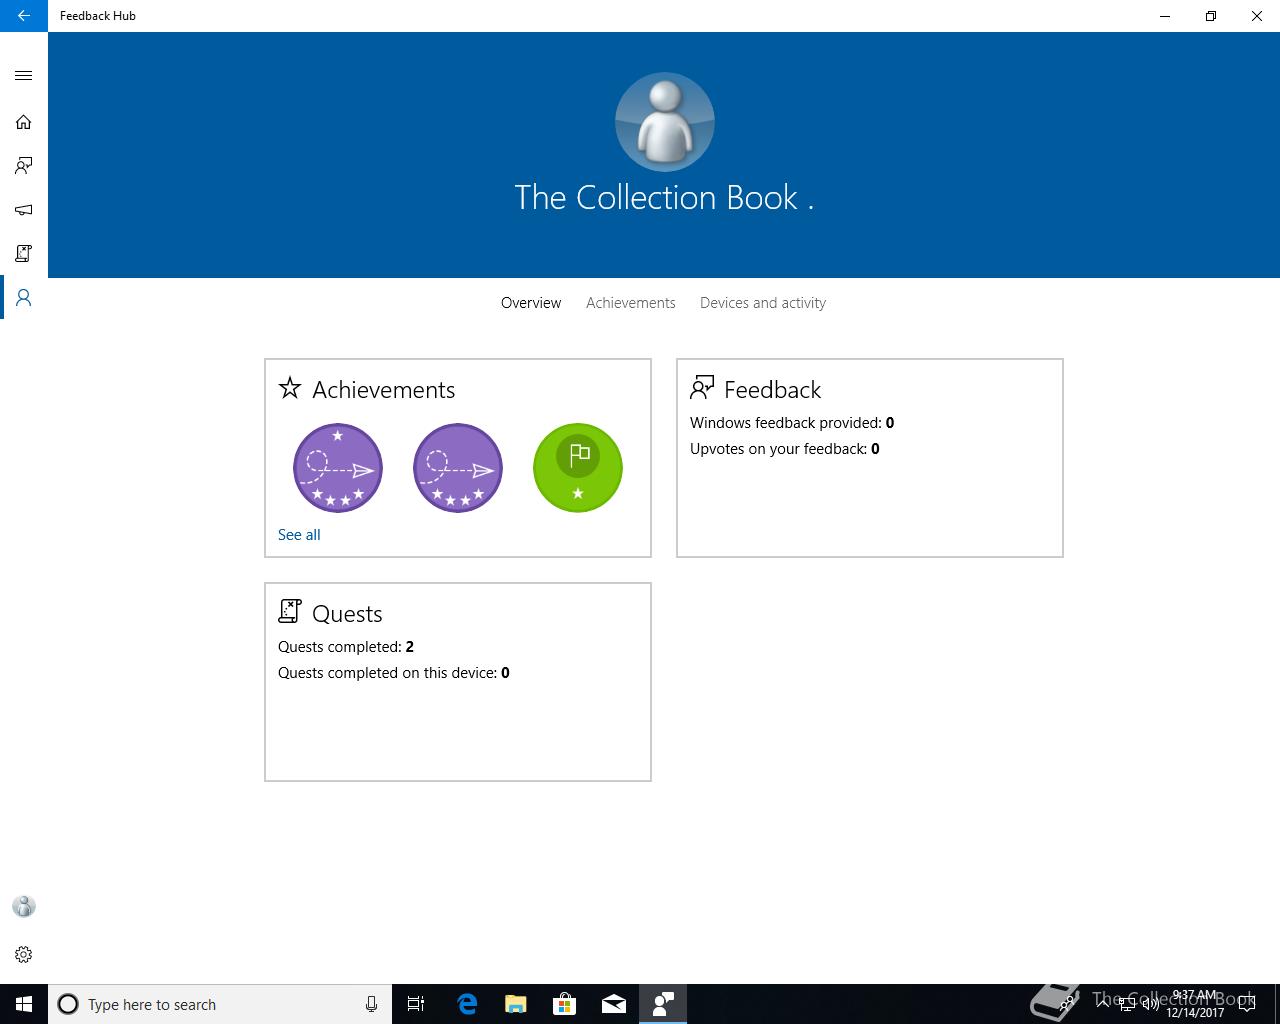Click the back arrow in the title bar
1280x1024 pixels.
[x=23, y=16]
